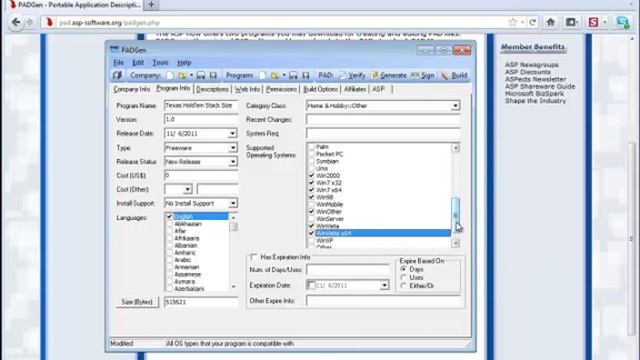Click the Company new file icon
This screenshot has width=640, height=360.
click(x=170, y=76)
